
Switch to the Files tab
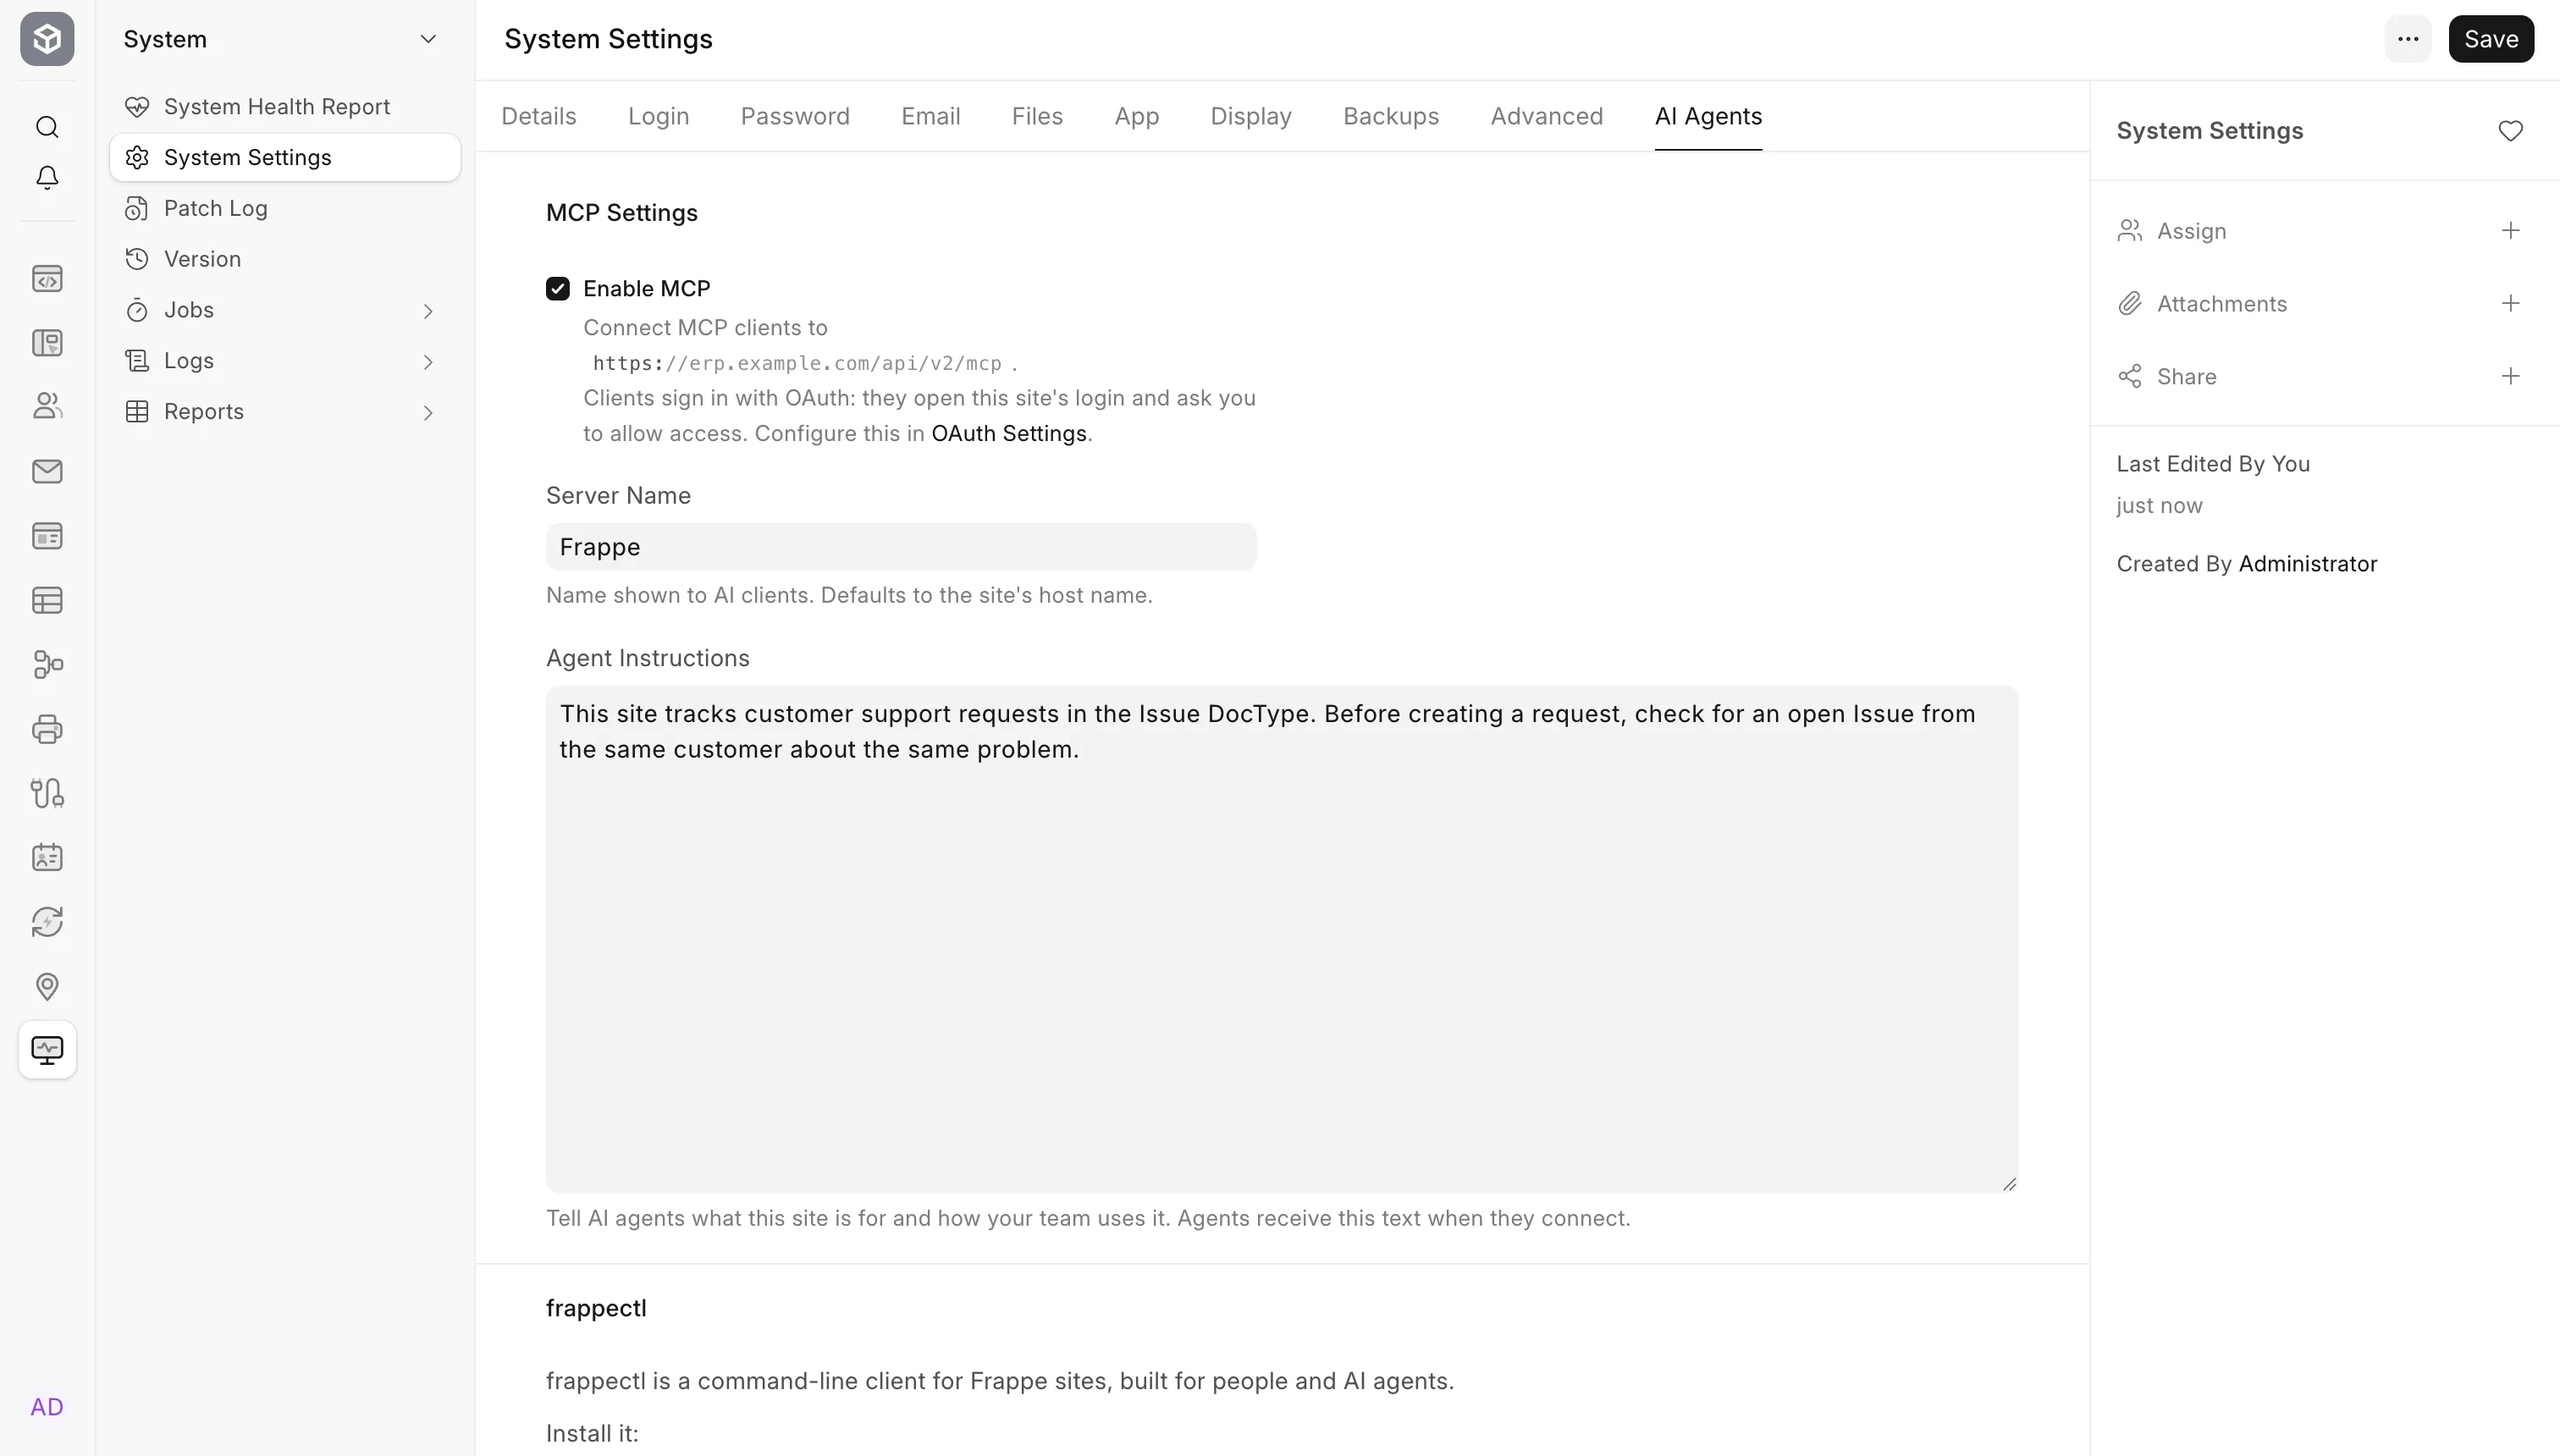(x=1037, y=116)
